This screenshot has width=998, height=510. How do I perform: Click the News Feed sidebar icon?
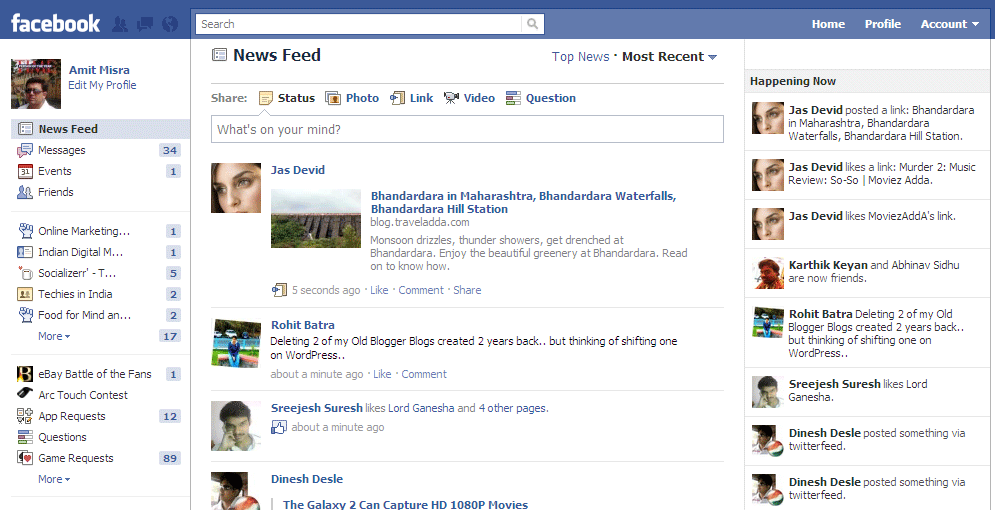[x=25, y=129]
